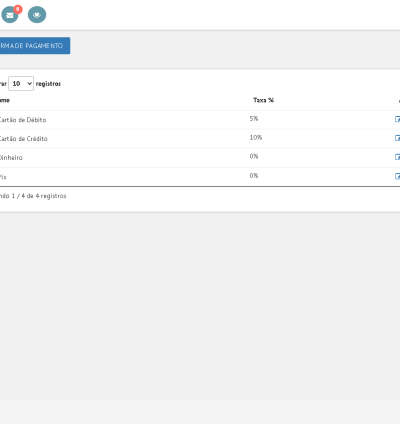
Task: Edit the Dinheiro payment row
Action: pyautogui.click(x=397, y=157)
